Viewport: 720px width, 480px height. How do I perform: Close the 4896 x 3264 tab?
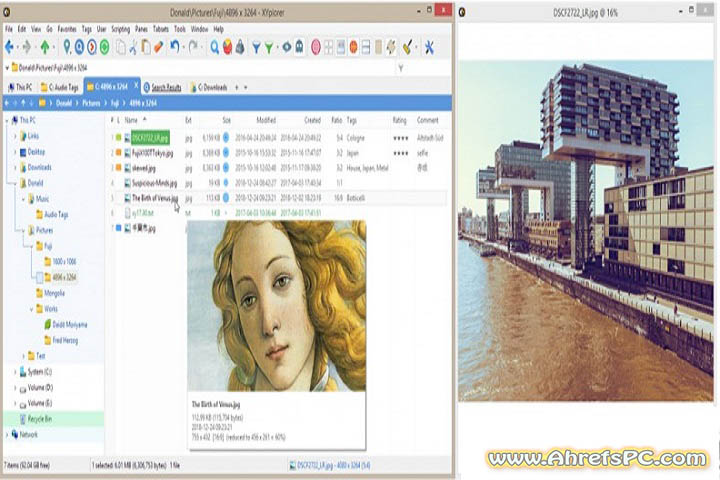[x=136, y=85]
